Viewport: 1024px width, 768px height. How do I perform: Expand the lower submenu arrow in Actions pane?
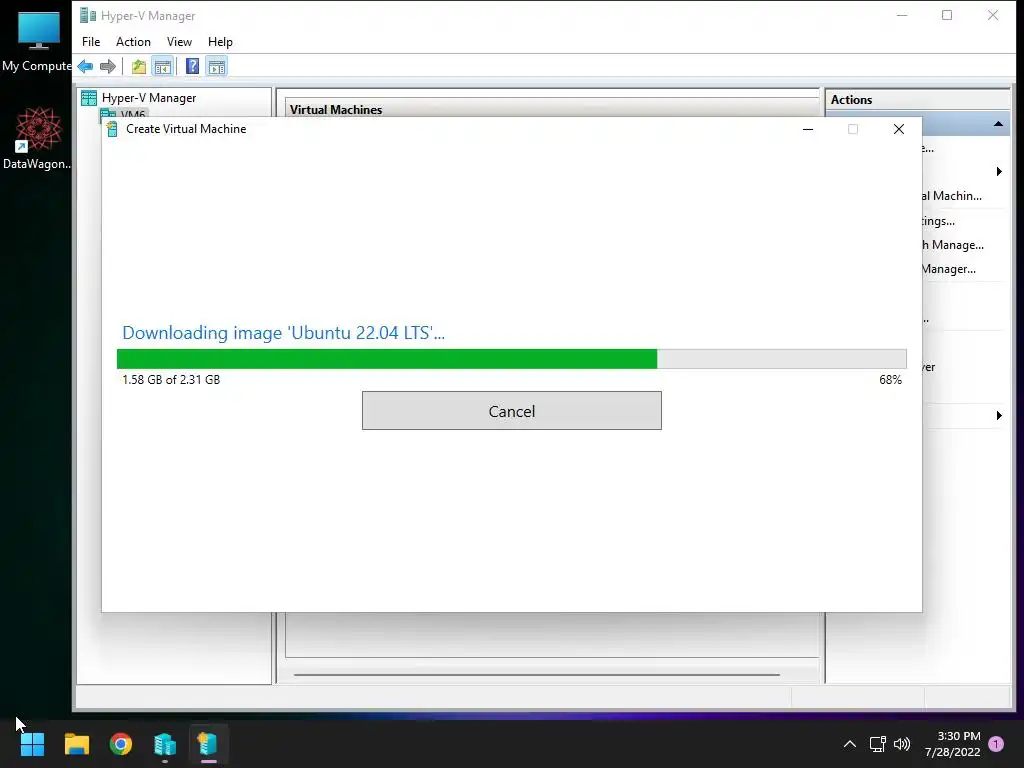point(999,415)
